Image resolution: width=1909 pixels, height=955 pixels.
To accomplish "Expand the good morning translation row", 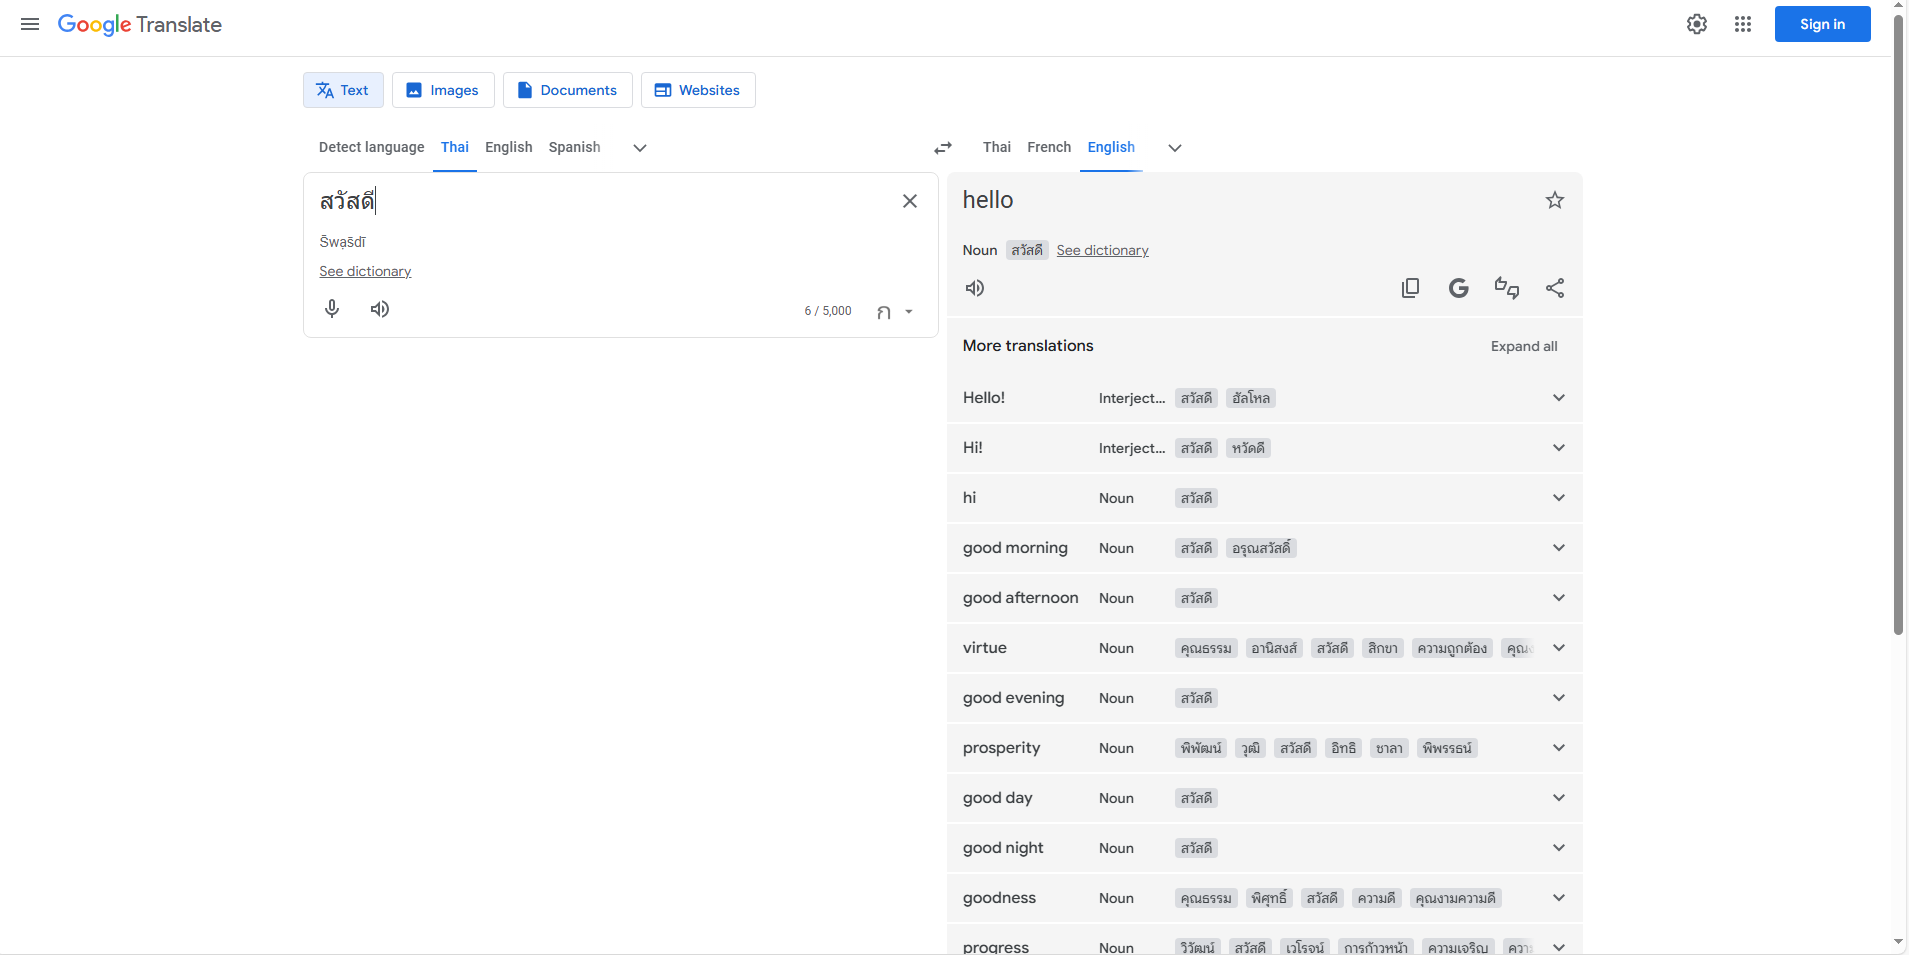I will pyautogui.click(x=1558, y=547).
